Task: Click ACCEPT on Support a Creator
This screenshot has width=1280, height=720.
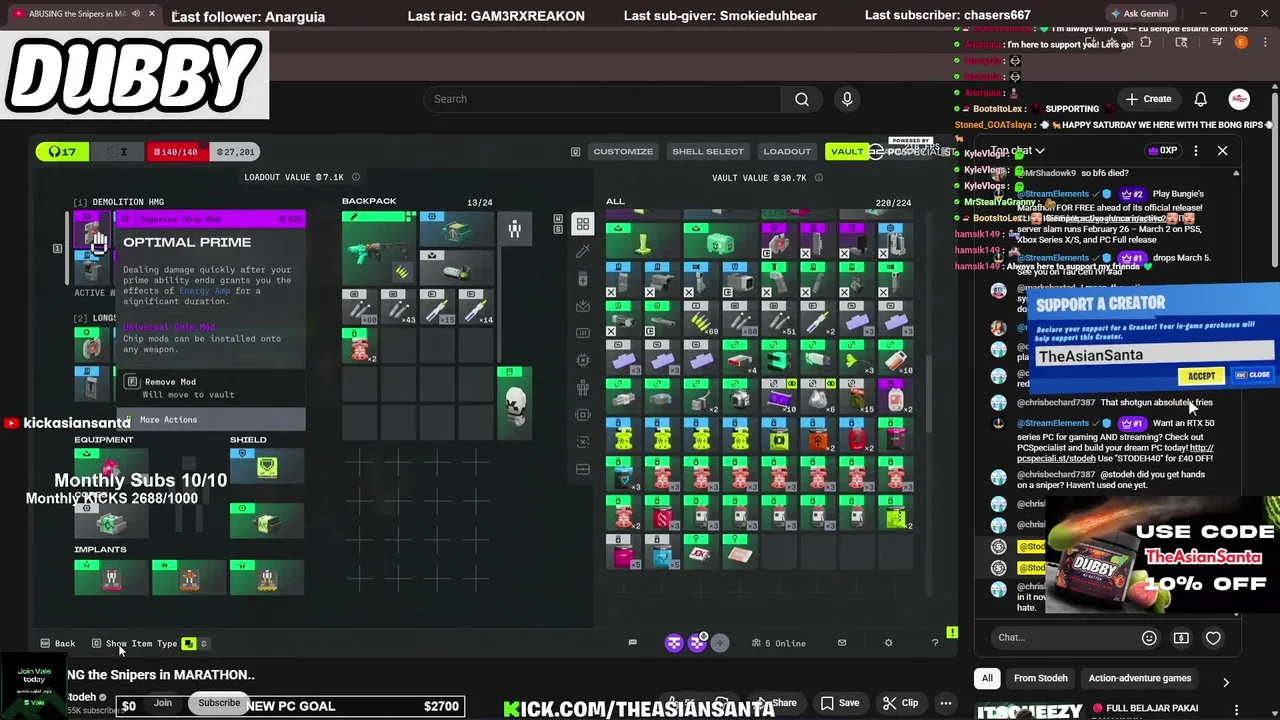Action: pos(1201,376)
